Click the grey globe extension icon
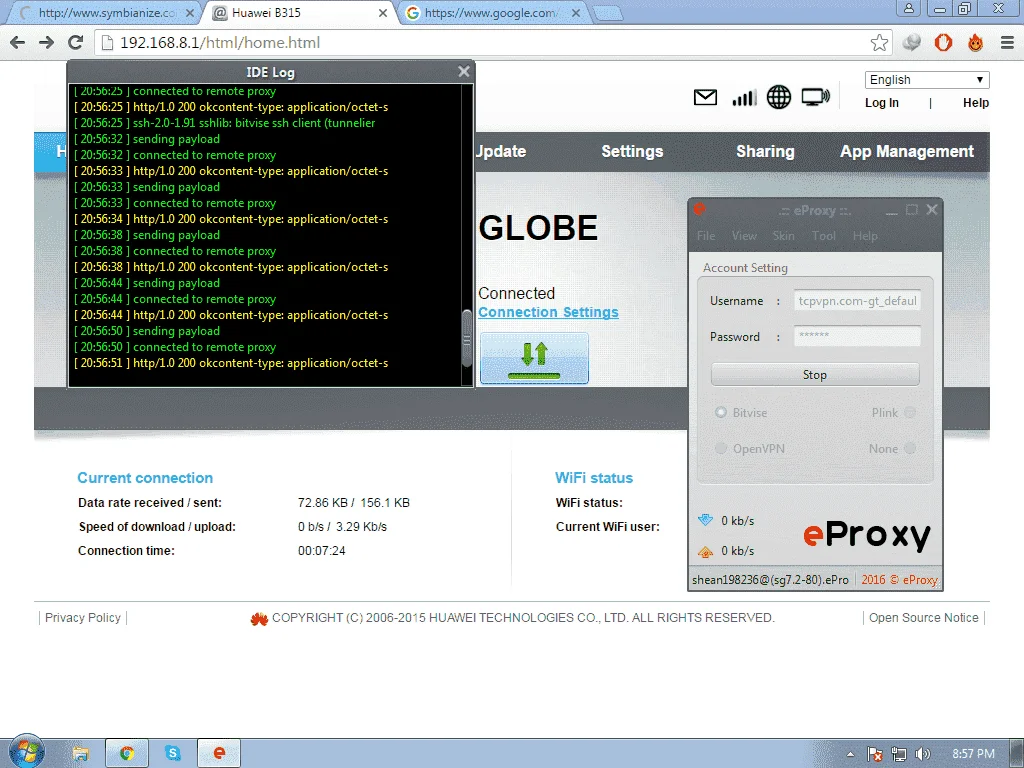1024x768 pixels. pos(912,42)
